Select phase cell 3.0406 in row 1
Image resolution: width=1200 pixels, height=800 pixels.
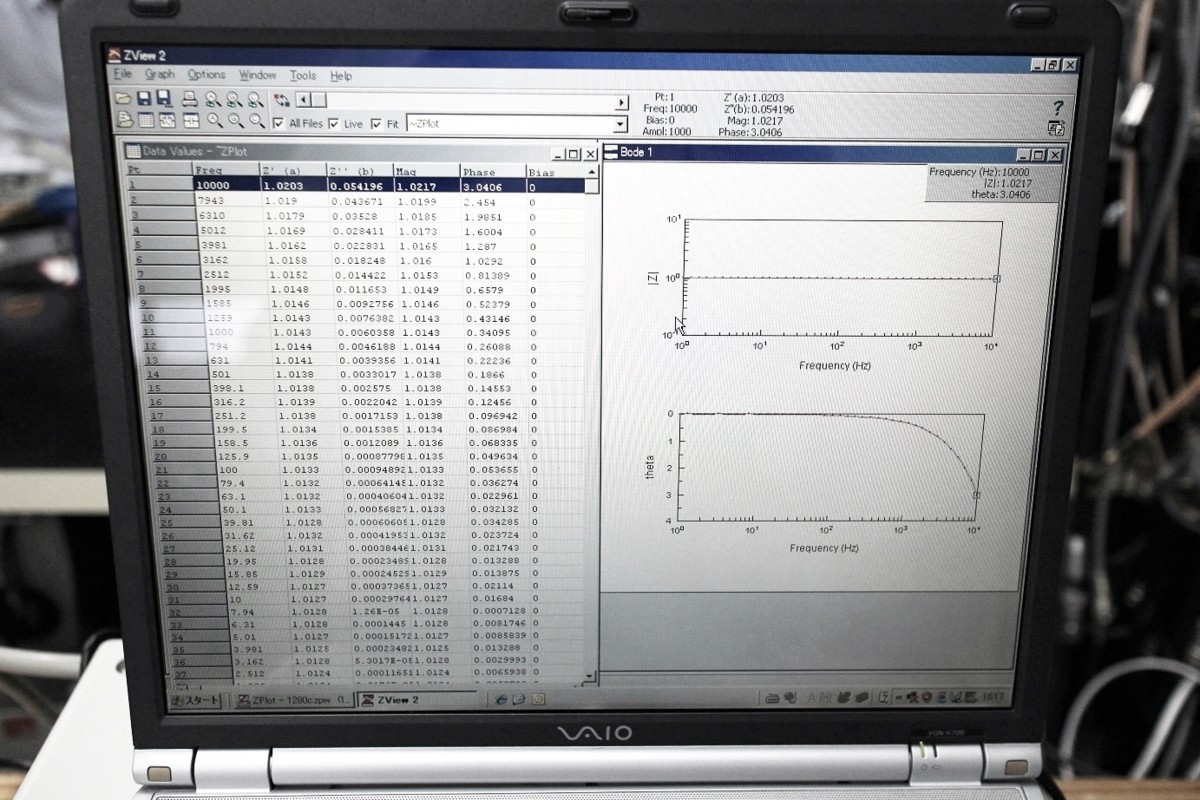pyautogui.click(x=493, y=187)
